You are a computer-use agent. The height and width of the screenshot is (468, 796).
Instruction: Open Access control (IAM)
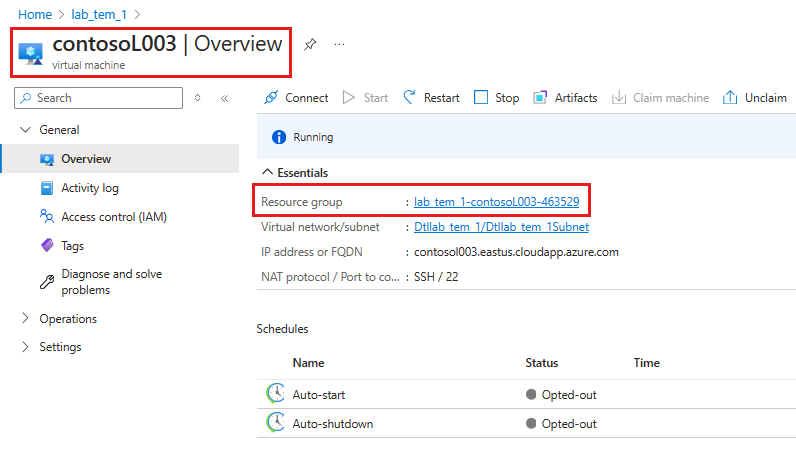(113, 216)
